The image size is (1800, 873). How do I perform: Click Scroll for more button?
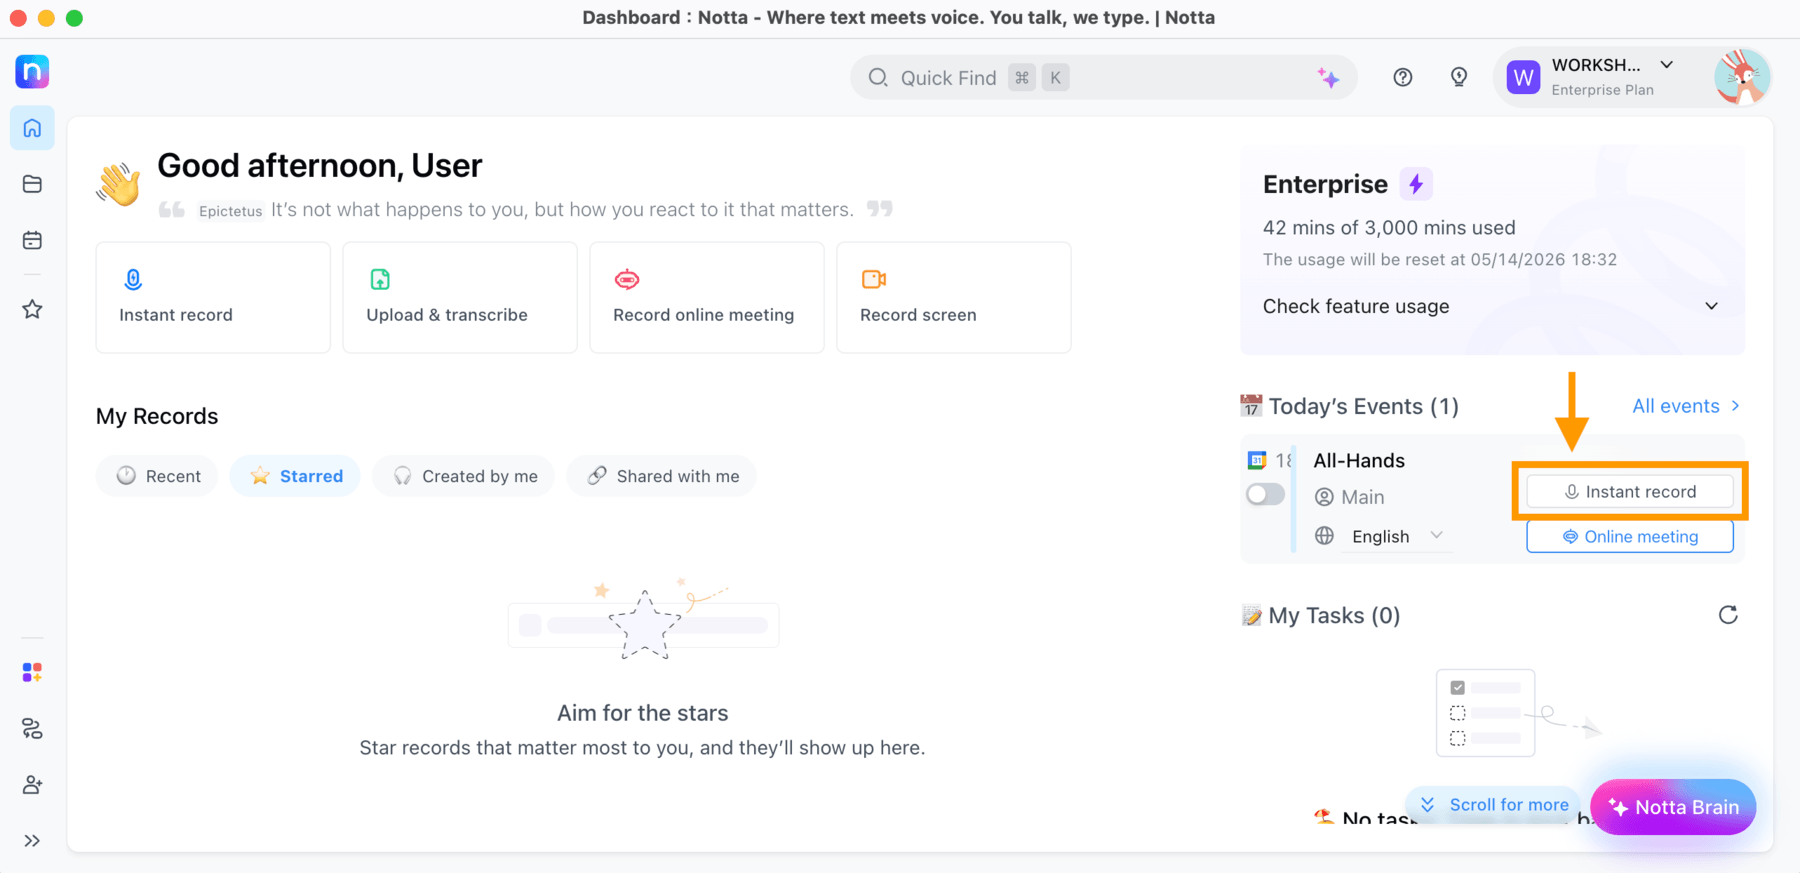1495,805
